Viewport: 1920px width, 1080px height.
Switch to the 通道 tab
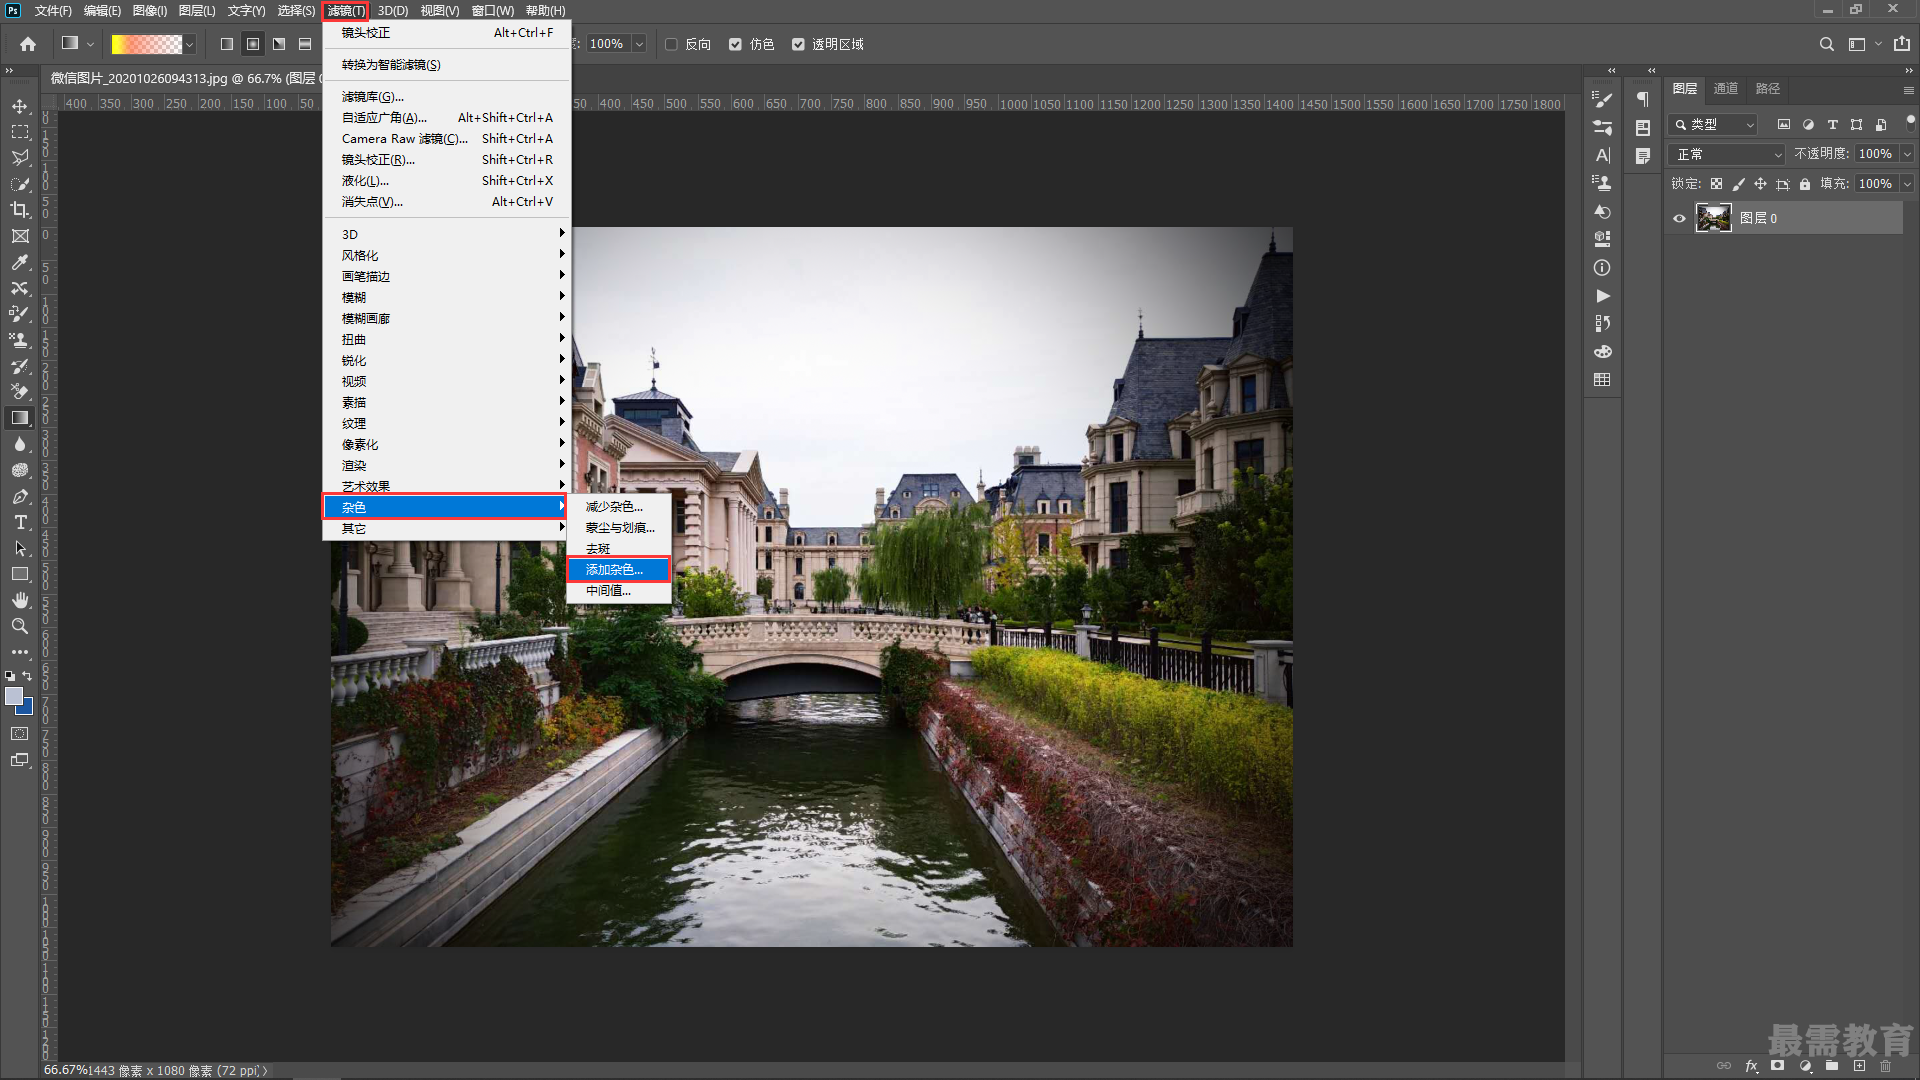(1726, 89)
